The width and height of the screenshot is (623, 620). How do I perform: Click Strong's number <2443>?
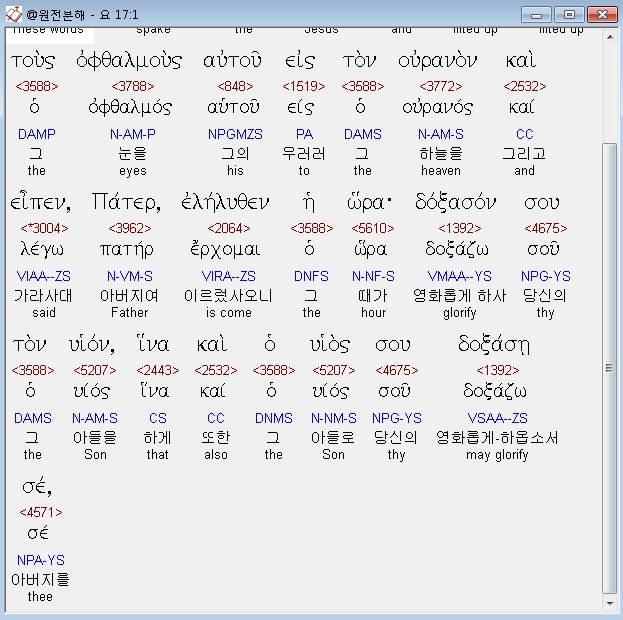click(158, 370)
